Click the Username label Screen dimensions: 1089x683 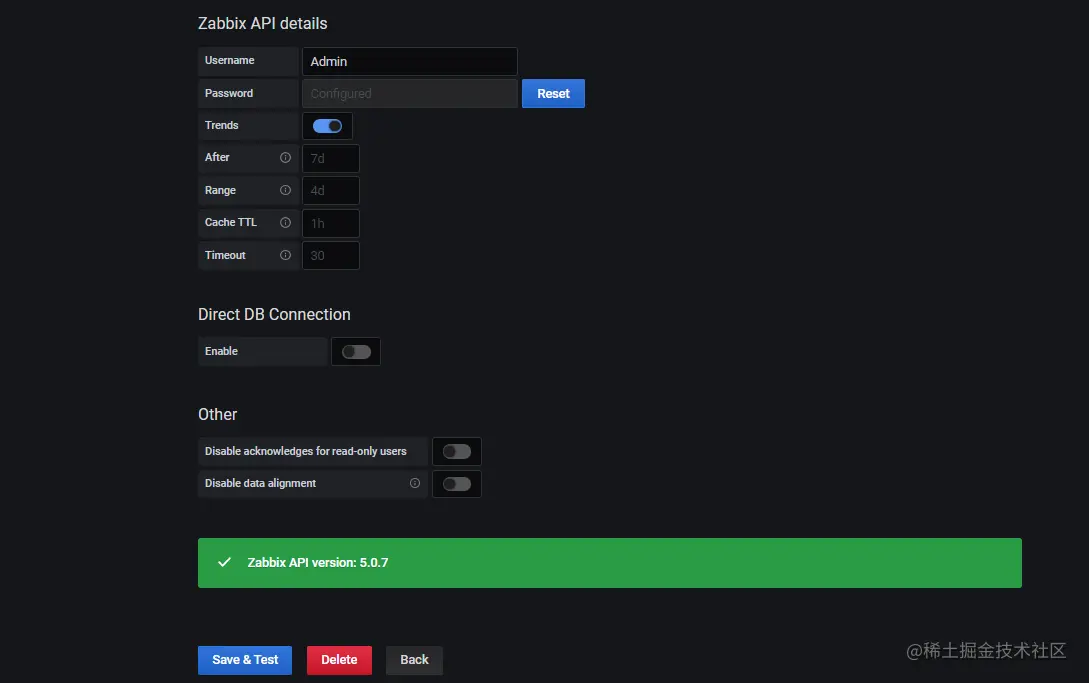pos(229,60)
